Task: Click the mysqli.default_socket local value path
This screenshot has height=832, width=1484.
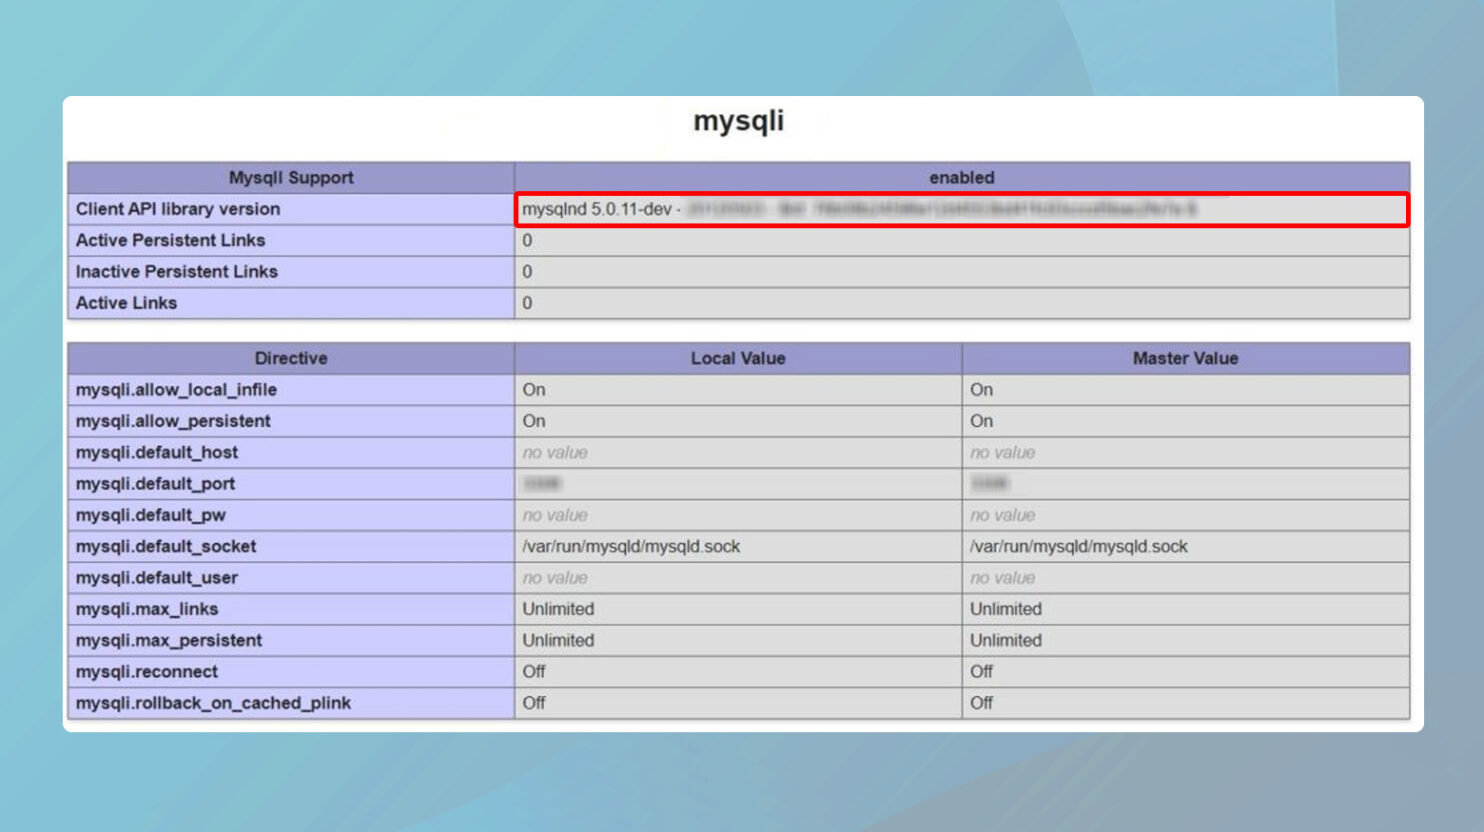Action: pos(631,546)
